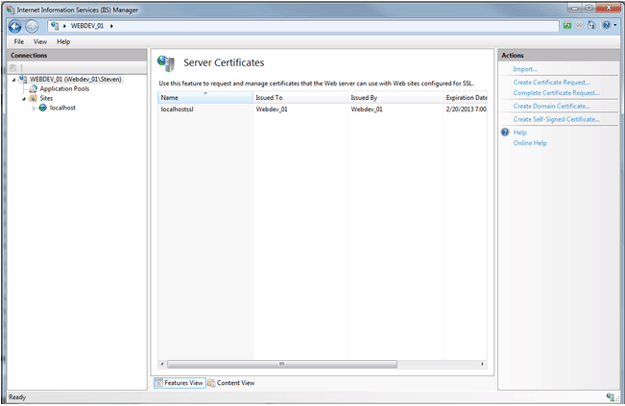Click the server icon in the address bar

point(55,26)
